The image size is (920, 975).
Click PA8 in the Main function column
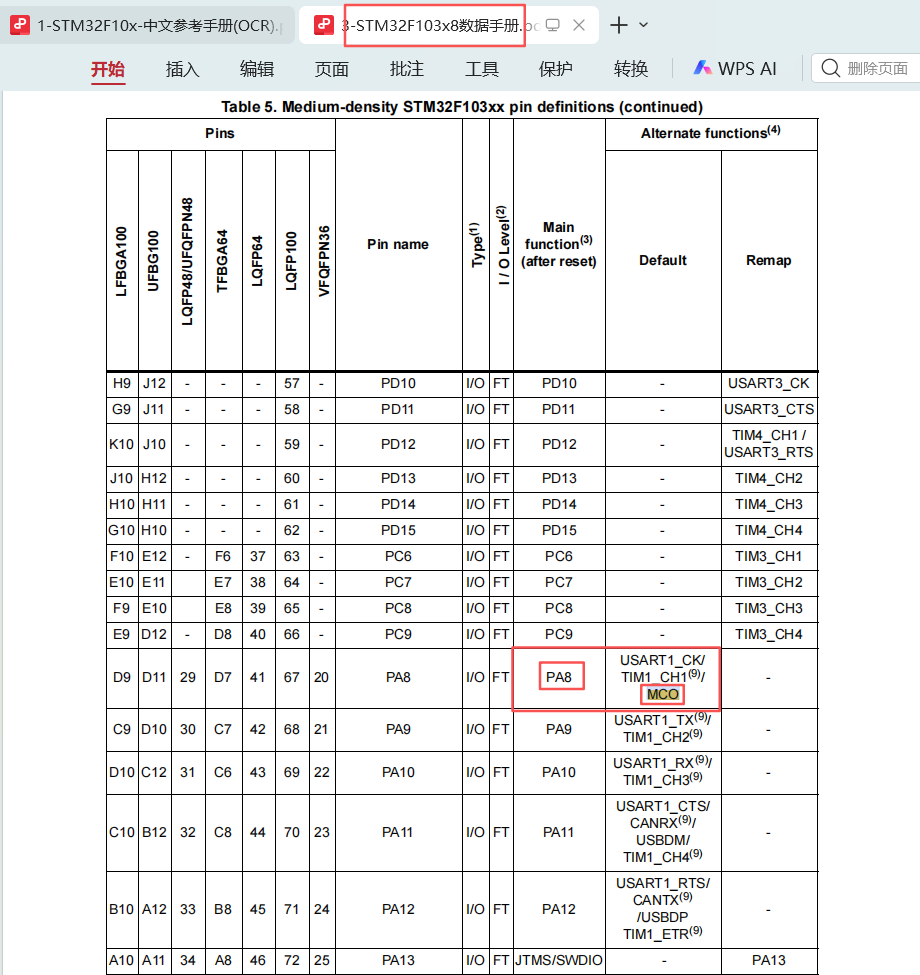click(x=559, y=677)
